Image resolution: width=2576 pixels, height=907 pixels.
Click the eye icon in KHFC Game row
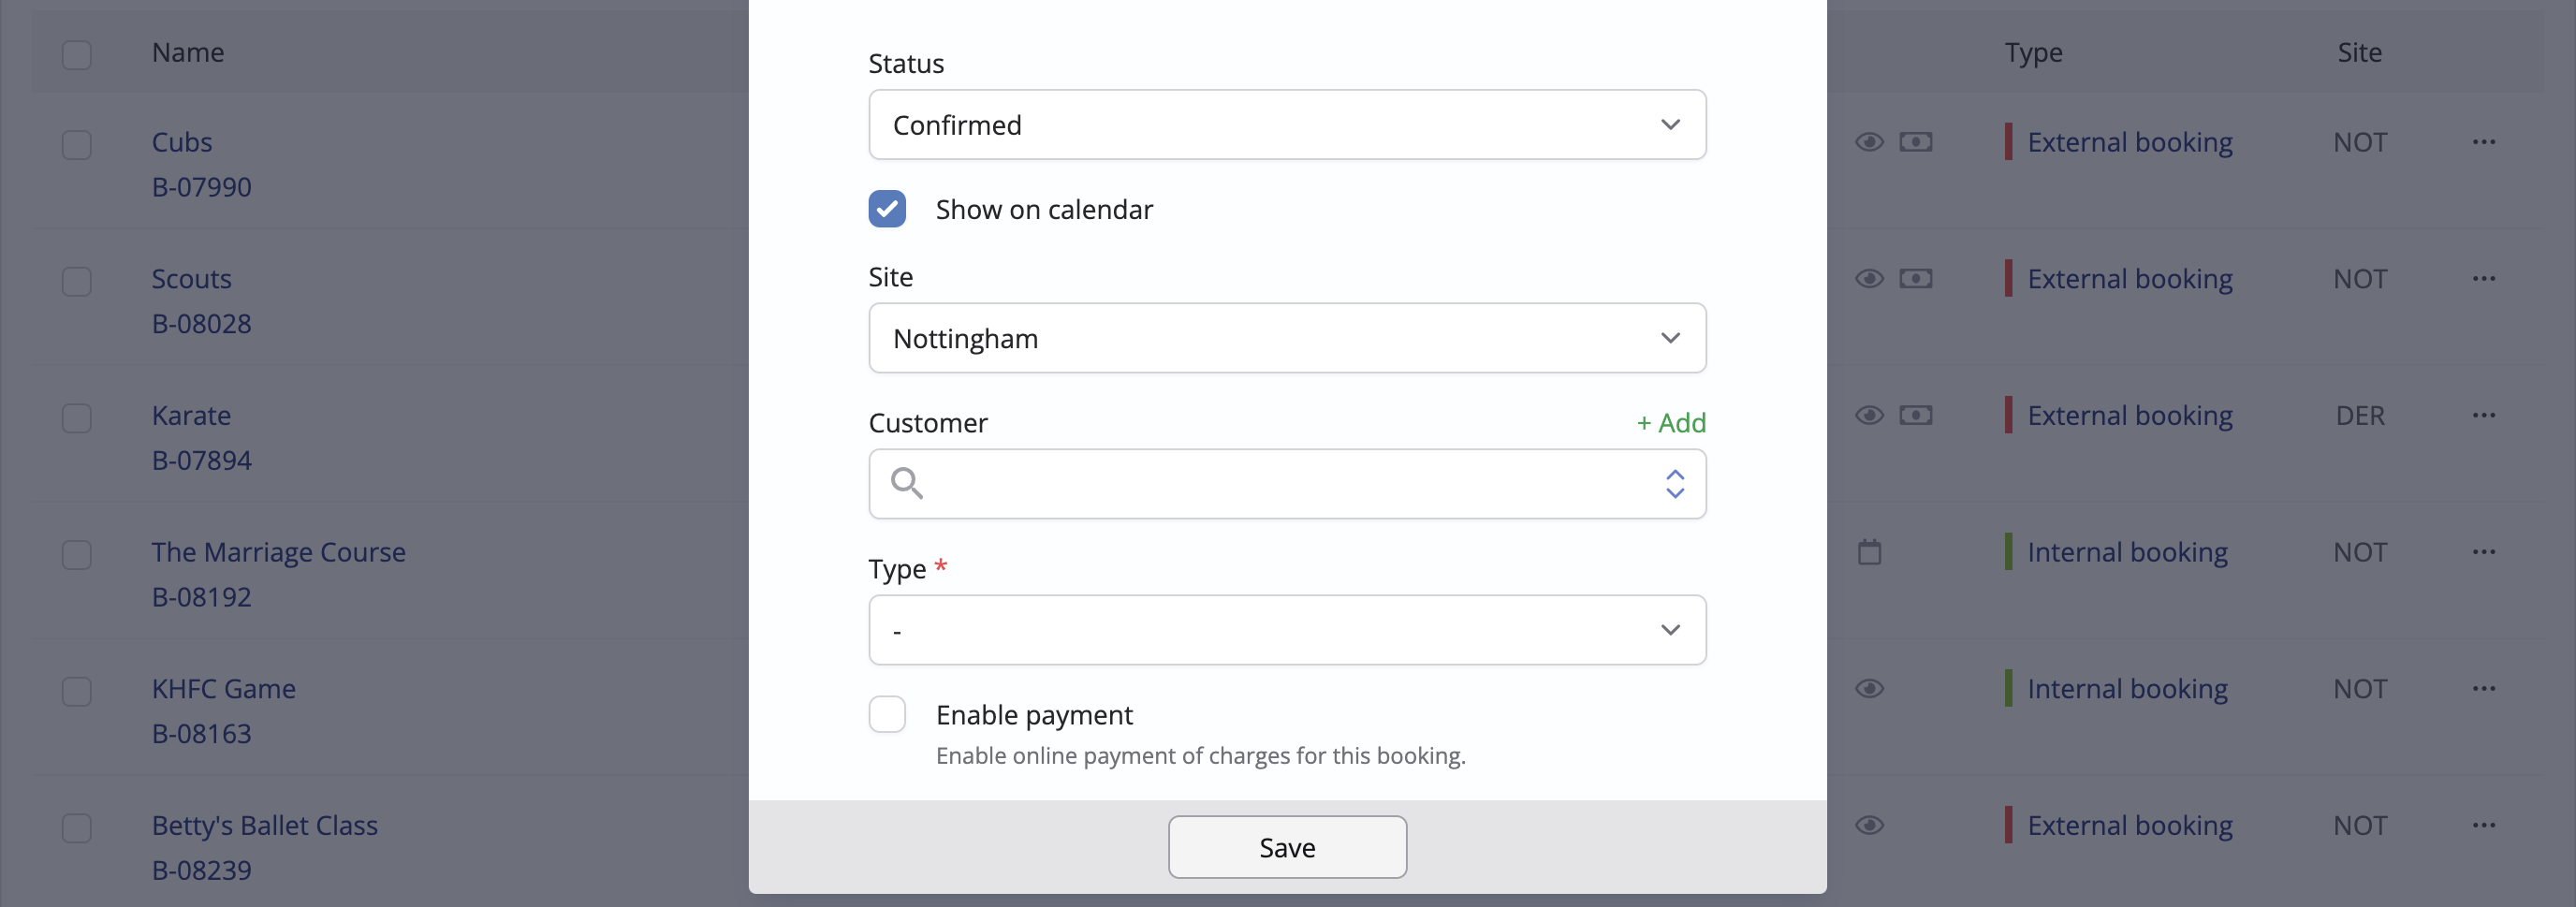(x=1869, y=689)
